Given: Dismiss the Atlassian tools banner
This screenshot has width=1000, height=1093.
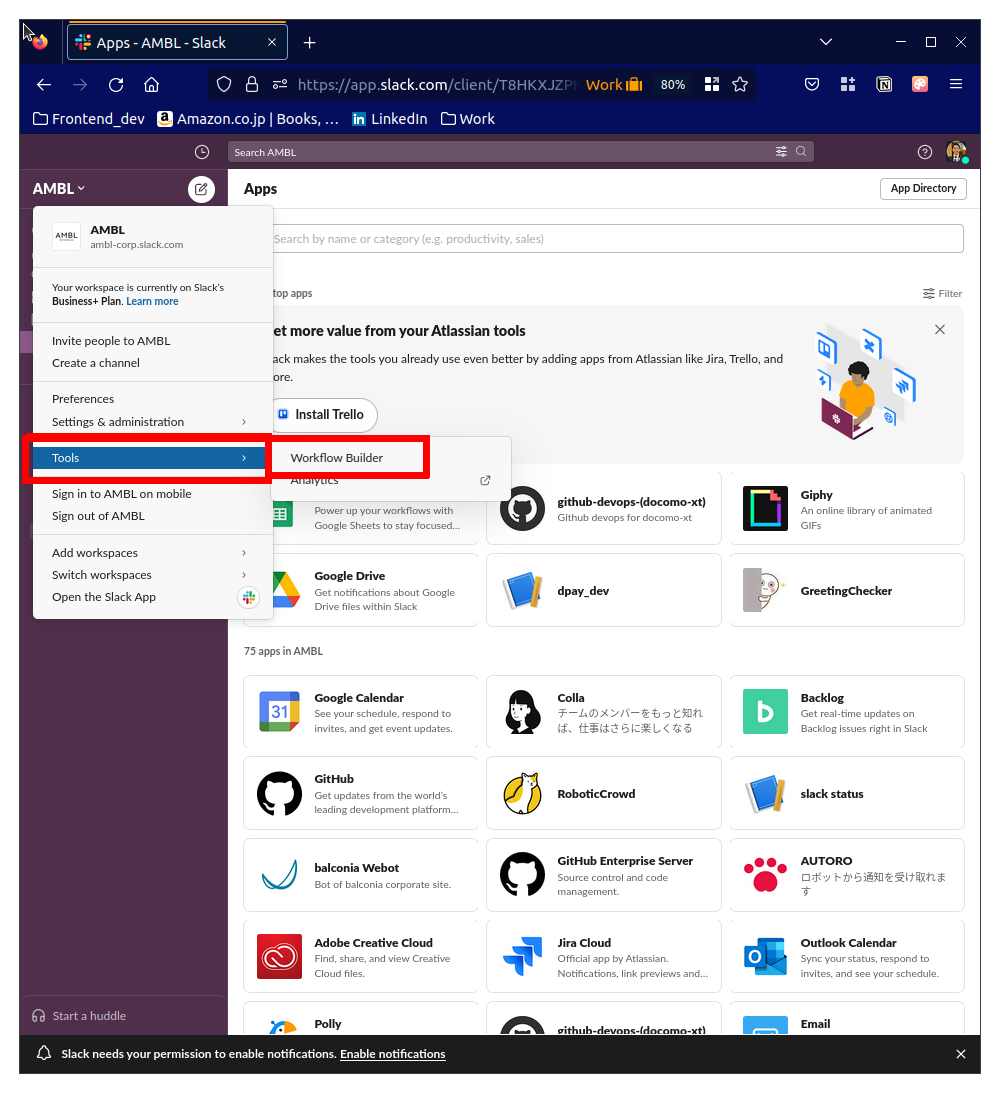Looking at the screenshot, I should click(x=939, y=329).
